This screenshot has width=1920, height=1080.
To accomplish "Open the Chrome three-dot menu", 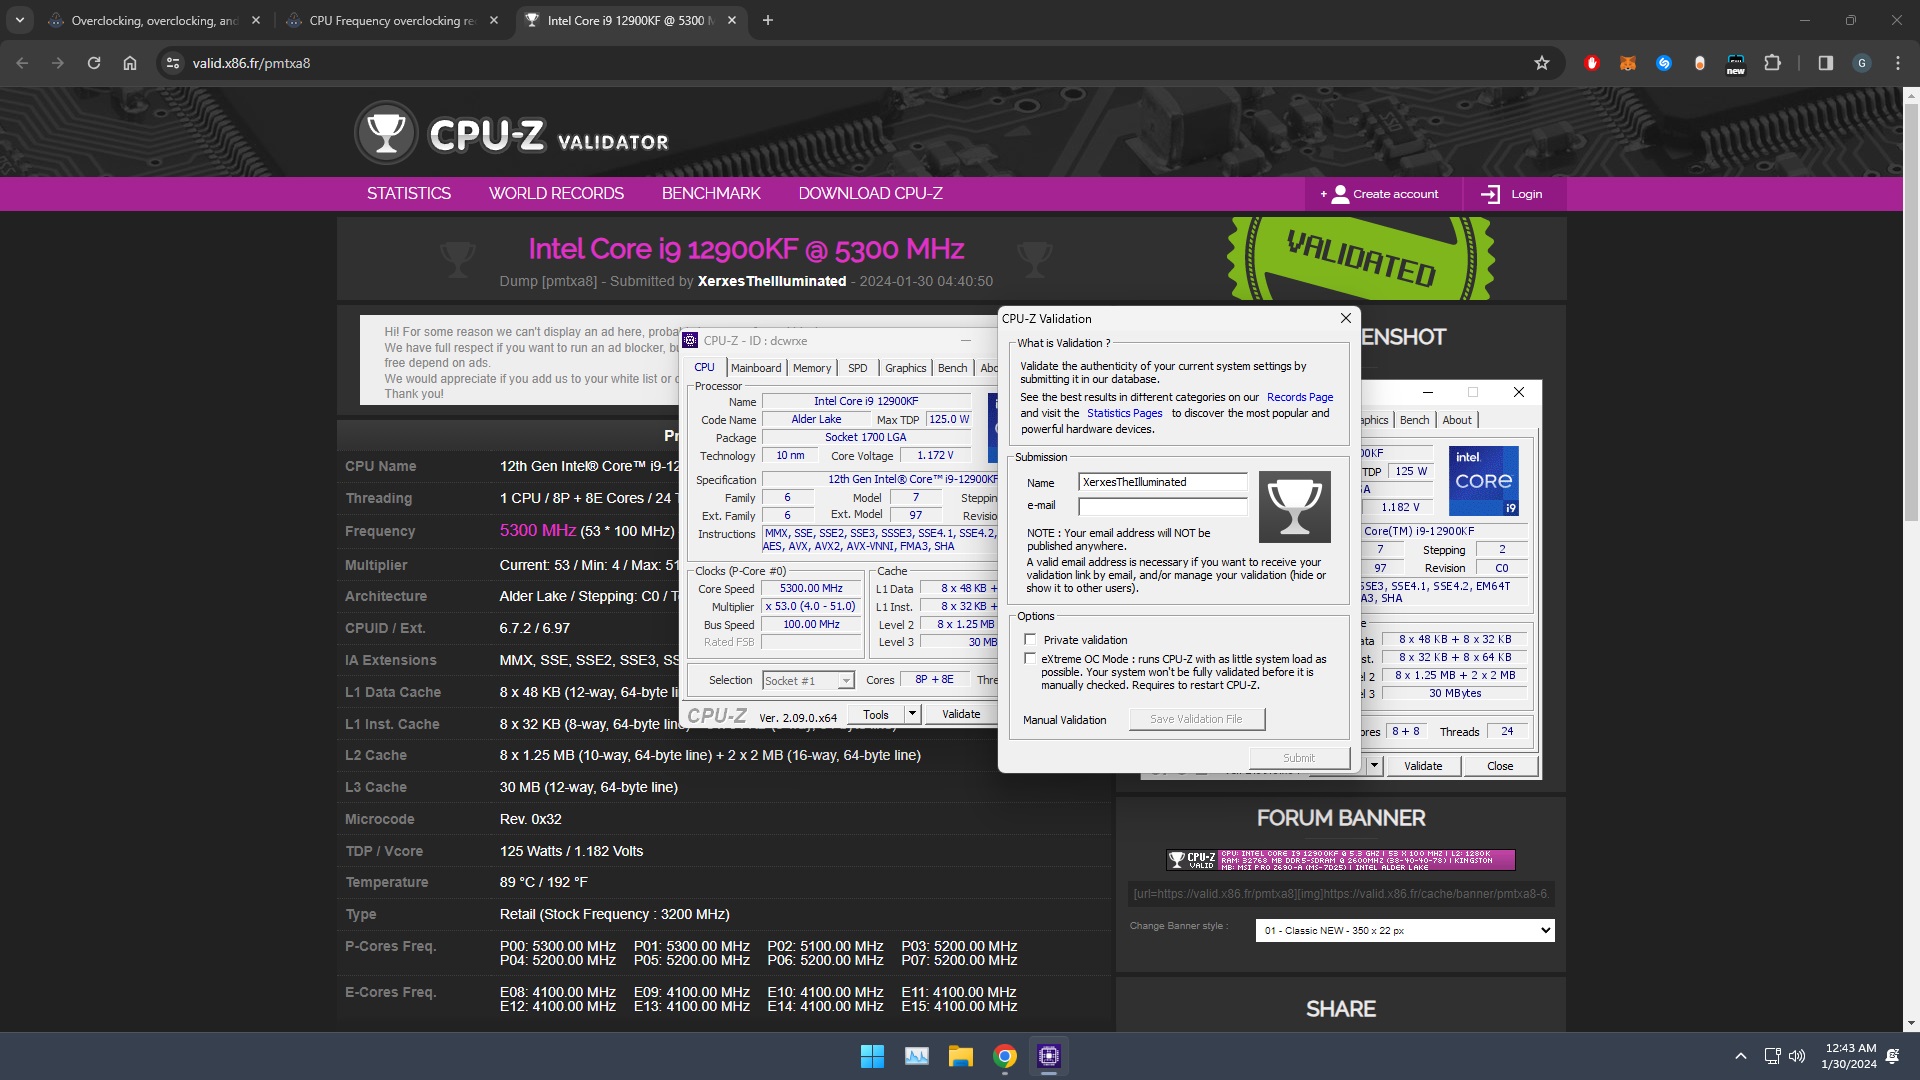I will (x=1898, y=63).
